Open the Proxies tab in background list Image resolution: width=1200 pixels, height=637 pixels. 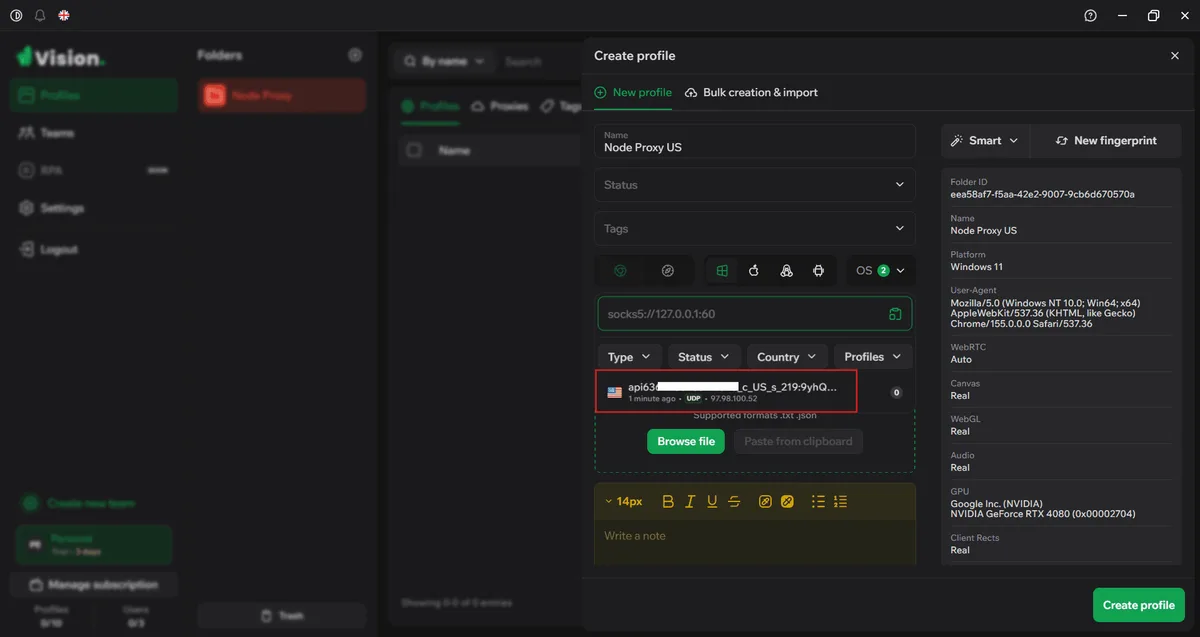coord(500,106)
